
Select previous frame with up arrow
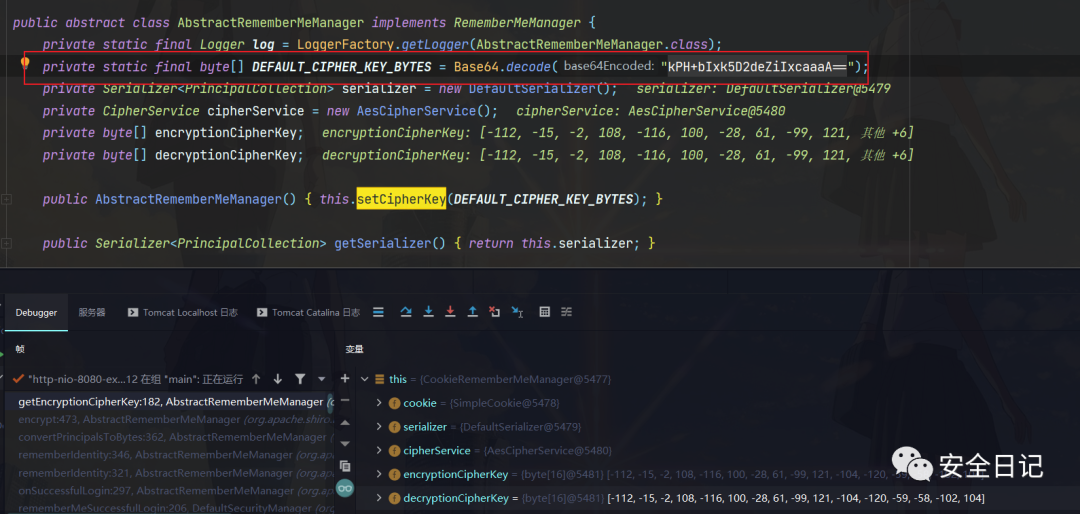pos(256,379)
